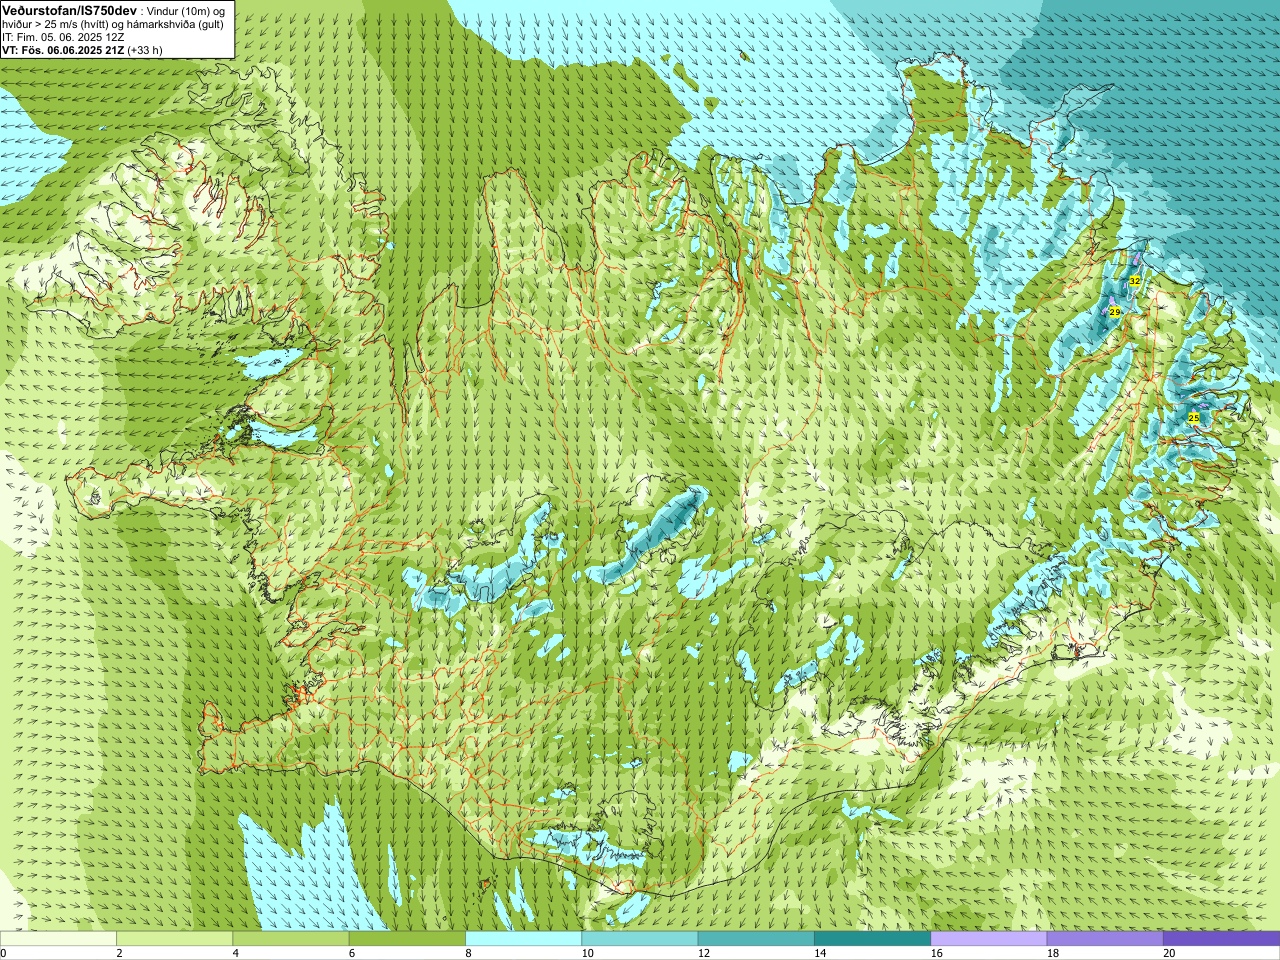
Task: Click the scale label '2' on color bar
Action: click(x=119, y=953)
